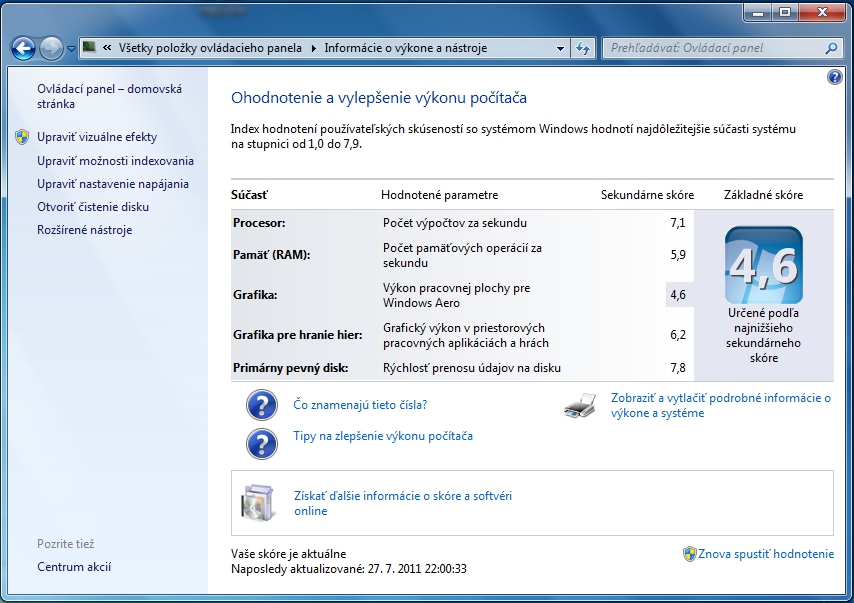The width and height of the screenshot is (854, 603).
Task: Click 'Grafika pre hranie hier:' label
Action: point(298,334)
